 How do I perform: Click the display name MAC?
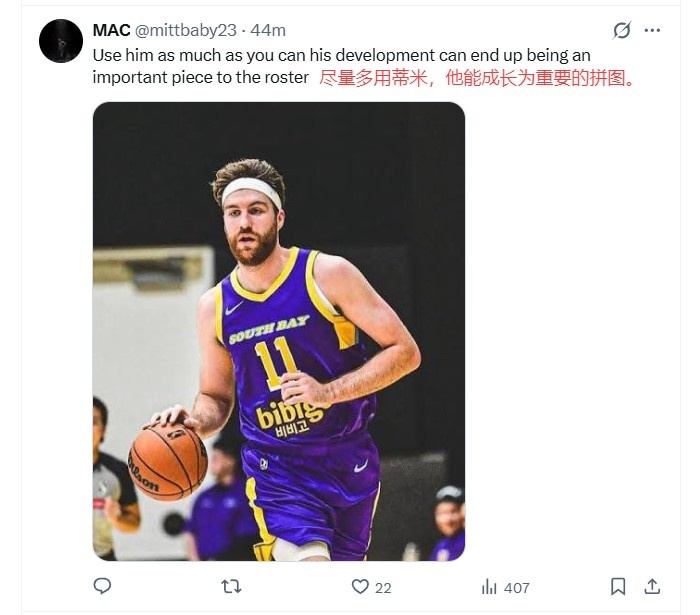click(111, 30)
